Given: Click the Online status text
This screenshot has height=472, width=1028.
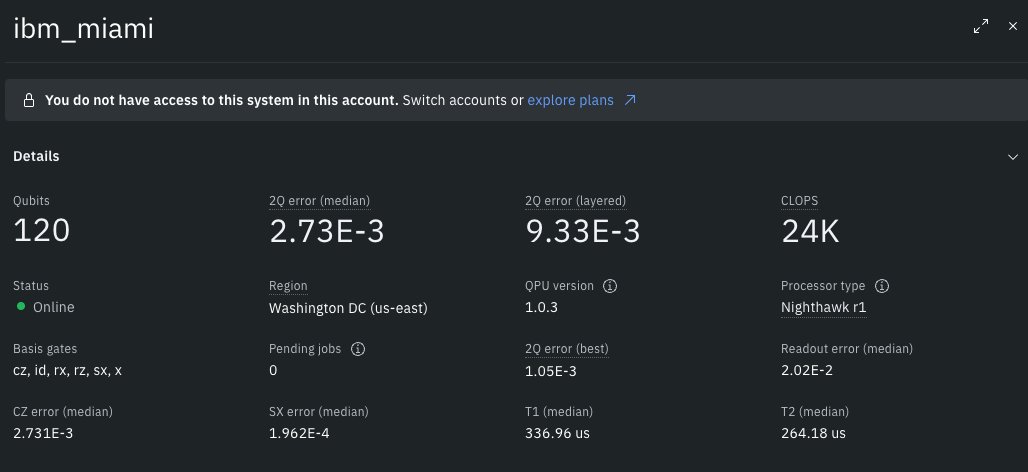Looking at the screenshot, I should pos(54,307).
